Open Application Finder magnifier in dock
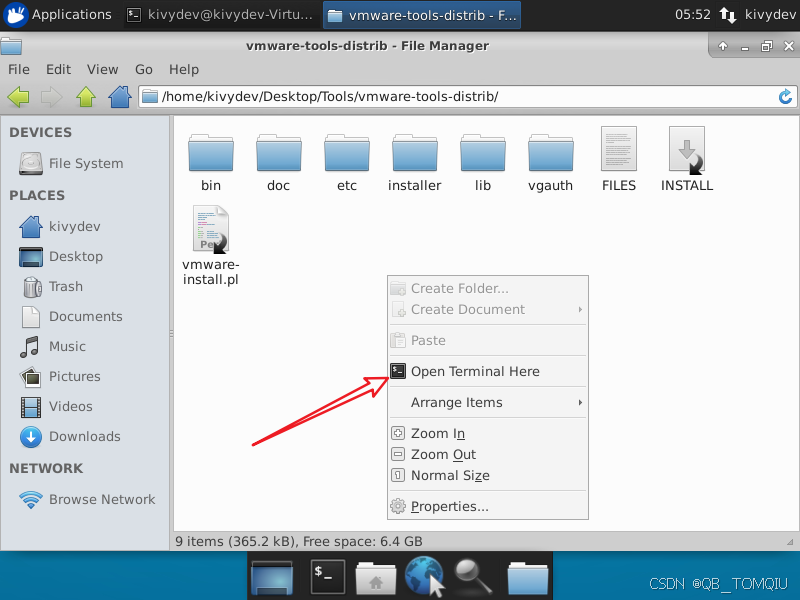This screenshot has height=600, width=800. (x=472, y=577)
